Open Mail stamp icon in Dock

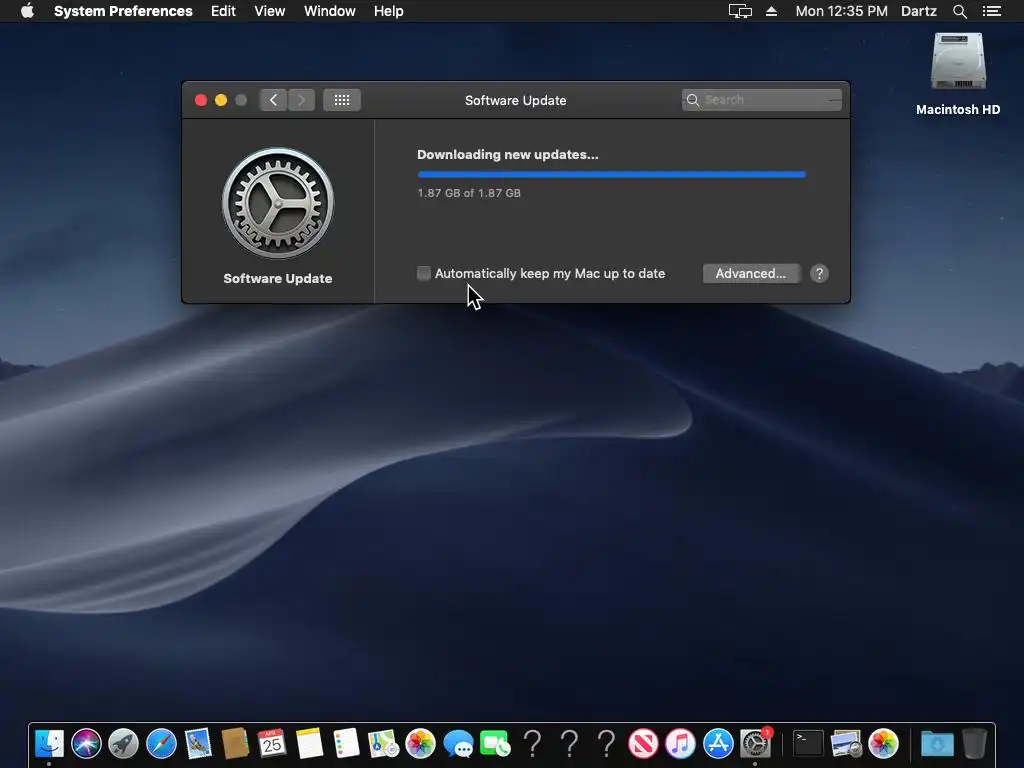click(198, 743)
